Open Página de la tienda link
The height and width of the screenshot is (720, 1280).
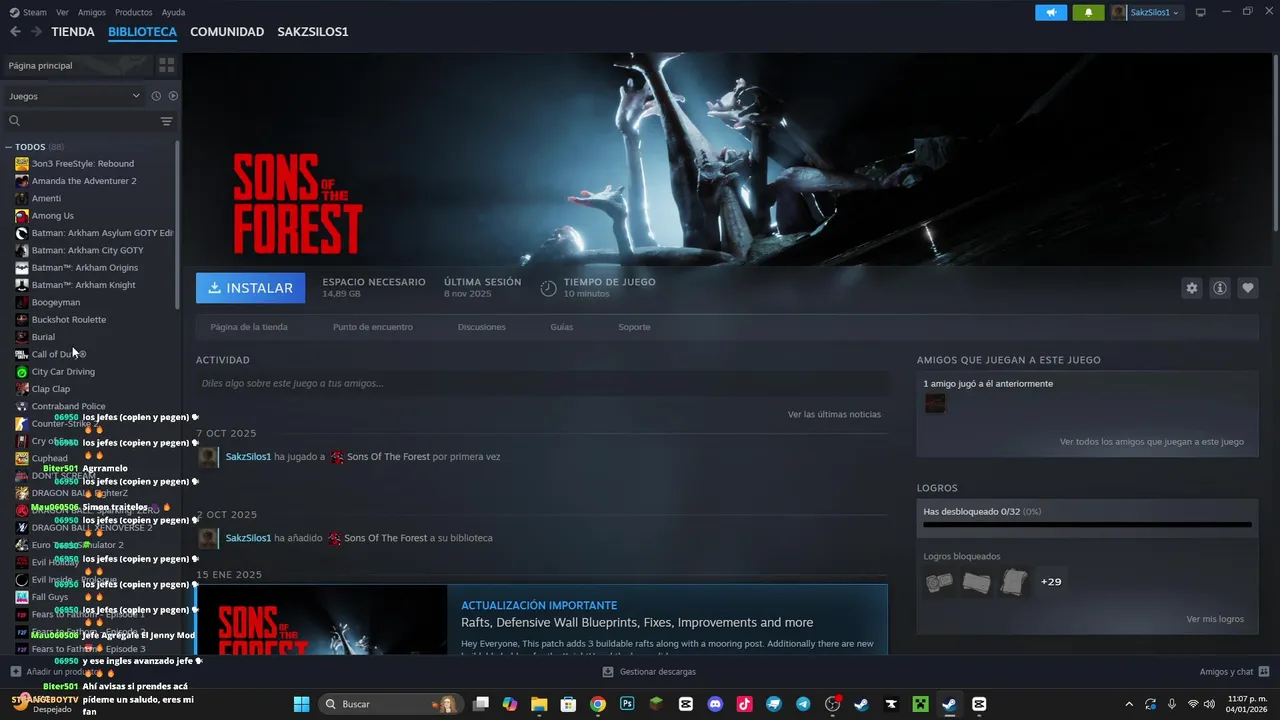249,327
